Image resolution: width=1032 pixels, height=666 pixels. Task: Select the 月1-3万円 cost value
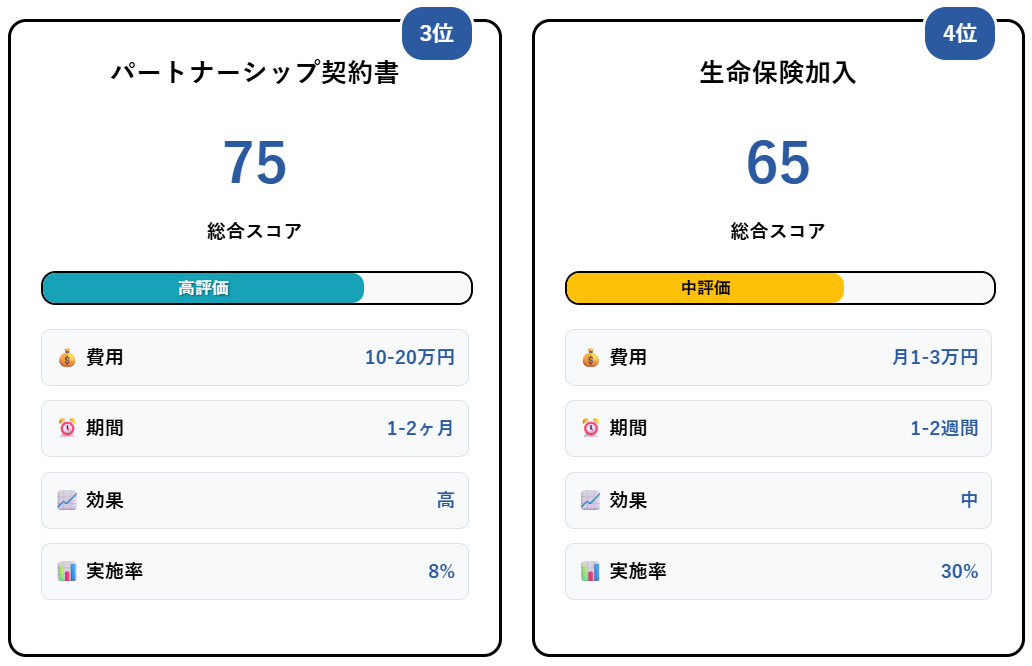935,357
